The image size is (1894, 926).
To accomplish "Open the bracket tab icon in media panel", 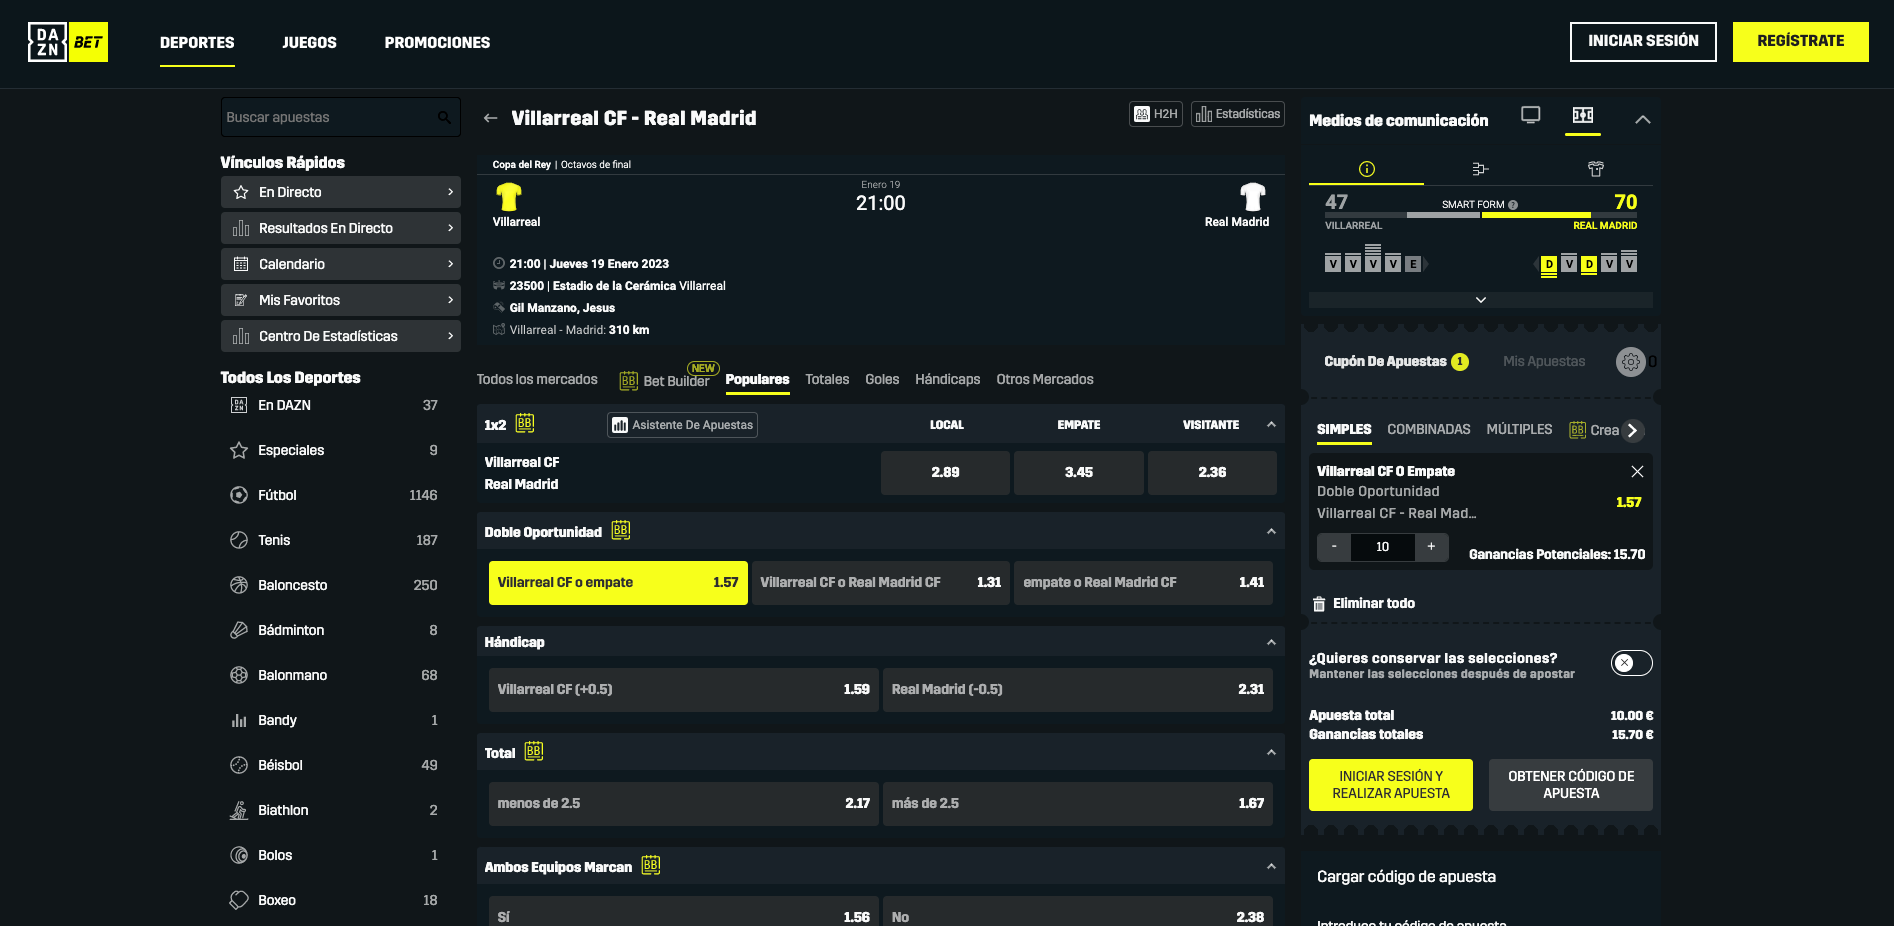I will point(1481,169).
